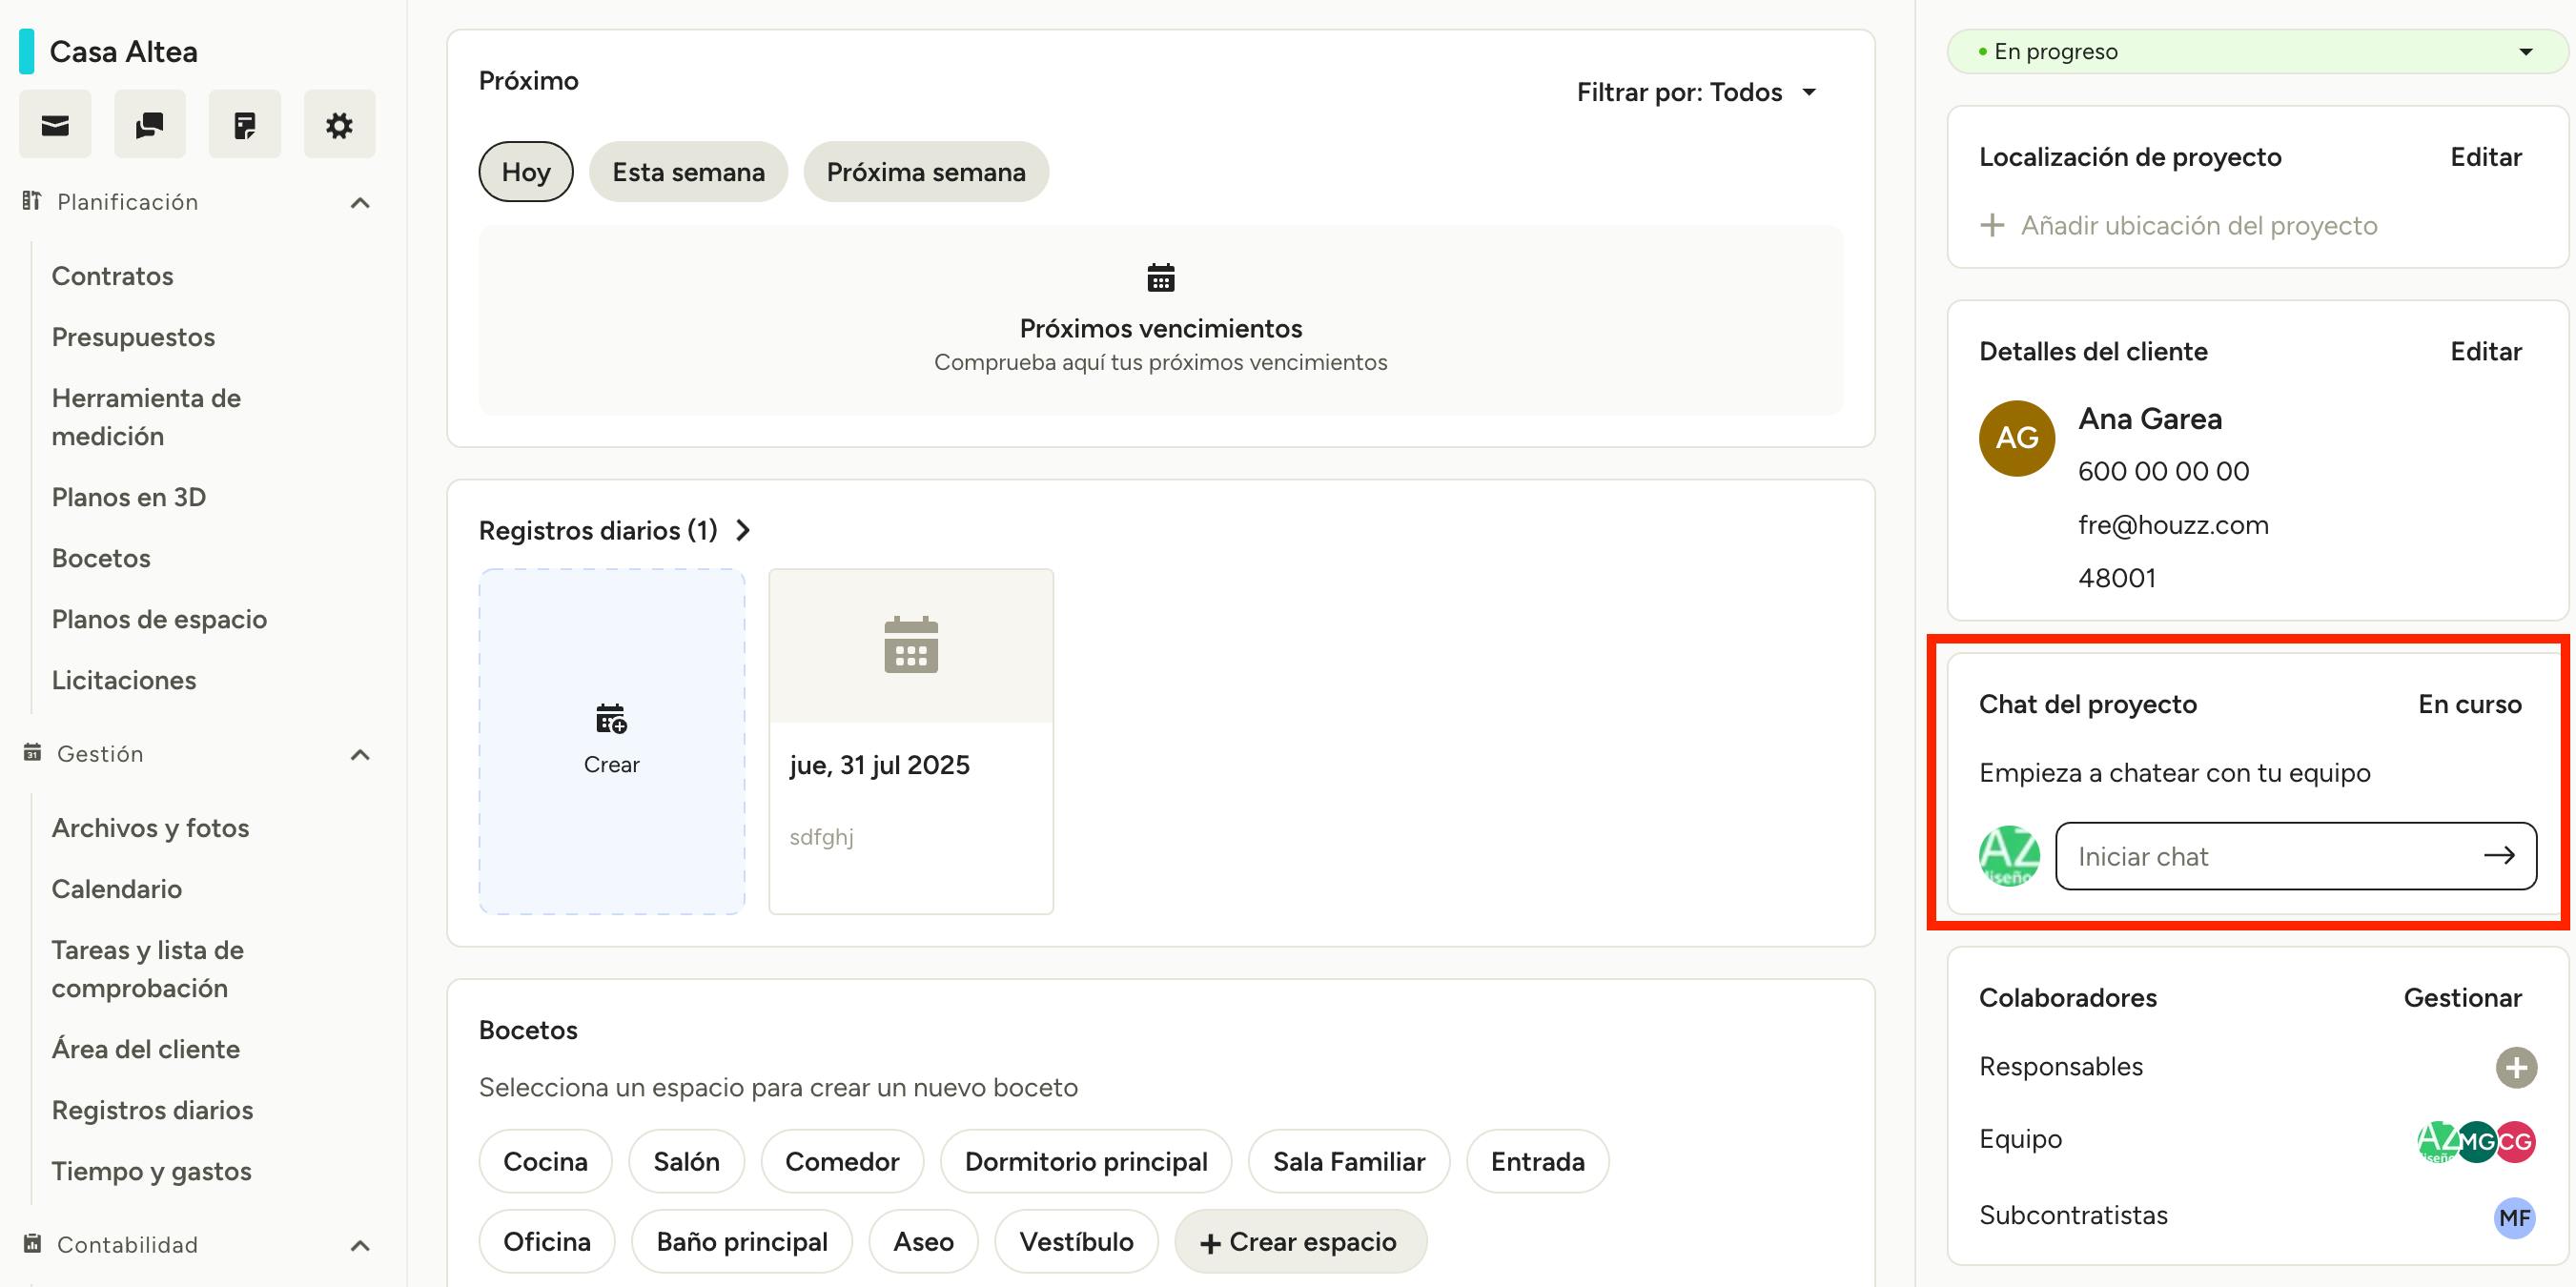Click Editar in Detalles del cliente
Viewport: 2576px width, 1287px height.
tap(2485, 352)
